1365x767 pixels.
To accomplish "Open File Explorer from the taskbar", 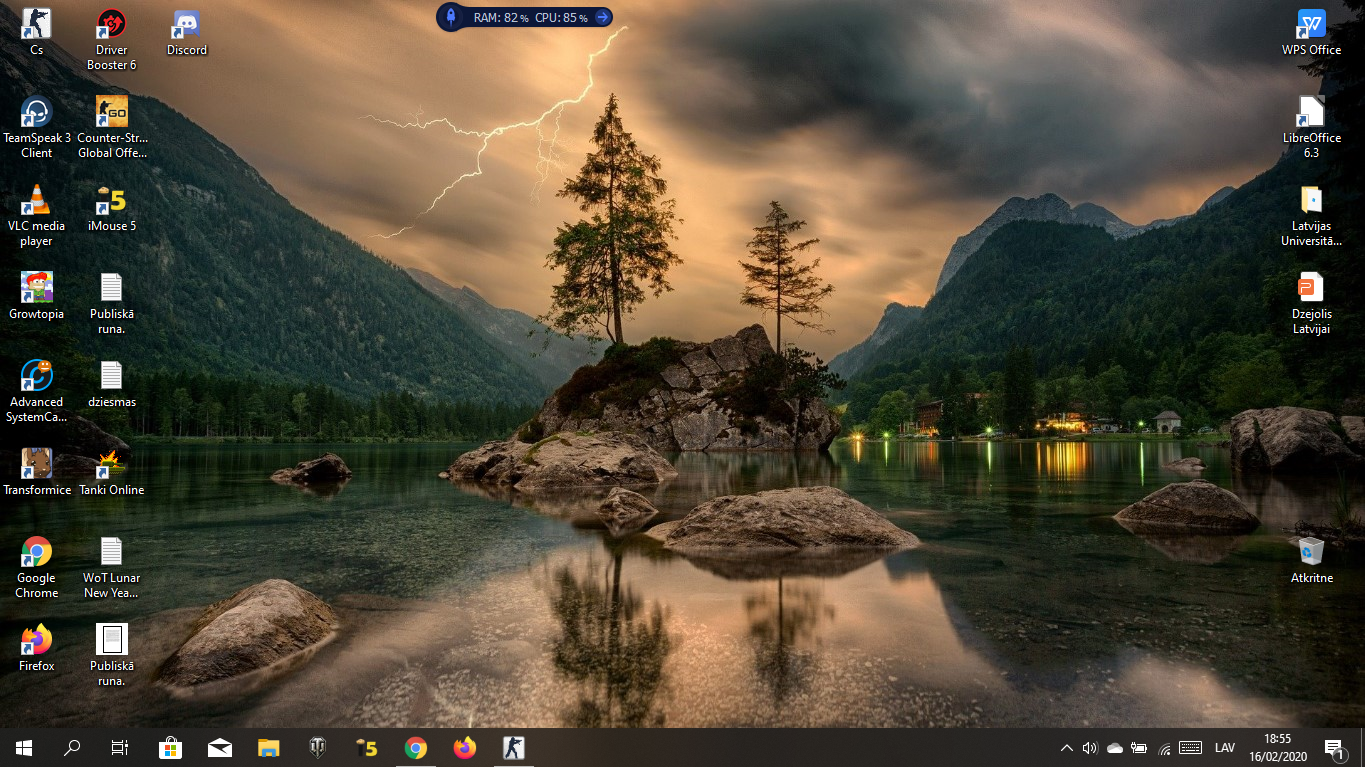I will (x=269, y=747).
